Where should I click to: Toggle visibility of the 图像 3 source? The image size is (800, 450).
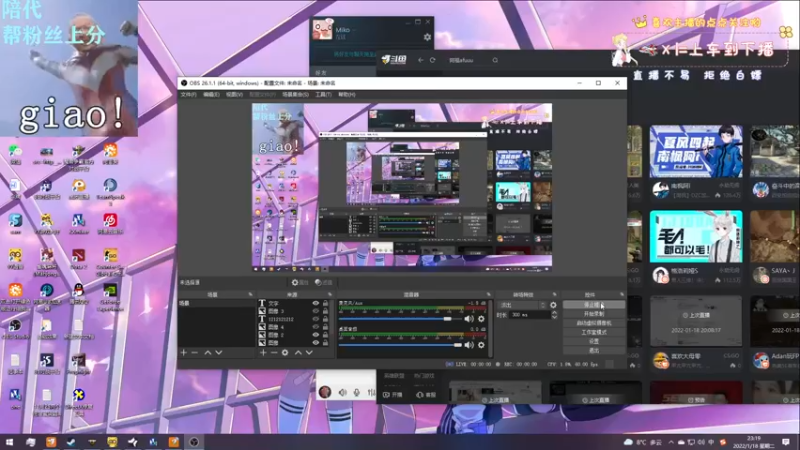(x=315, y=311)
